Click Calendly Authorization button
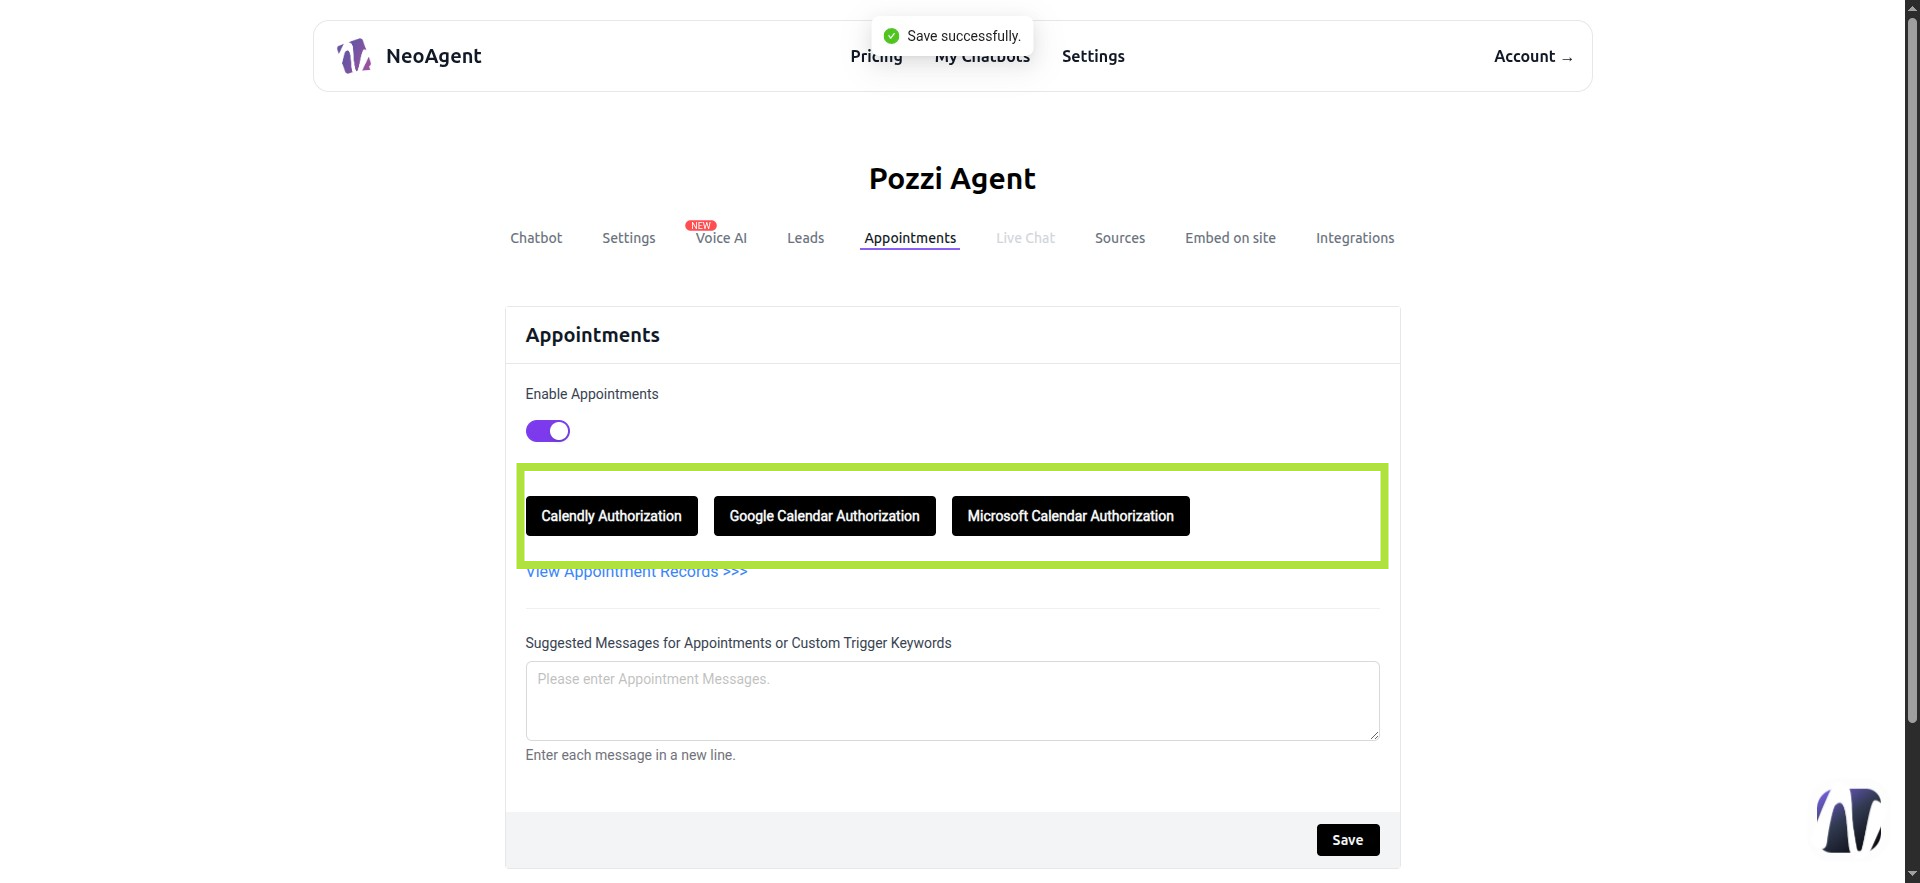This screenshot has height=883, width=1920. (611, 516)
